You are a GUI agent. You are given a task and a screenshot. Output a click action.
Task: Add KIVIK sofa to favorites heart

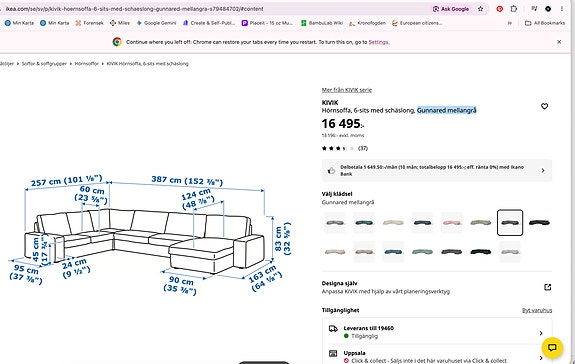[x=544, y=106]
